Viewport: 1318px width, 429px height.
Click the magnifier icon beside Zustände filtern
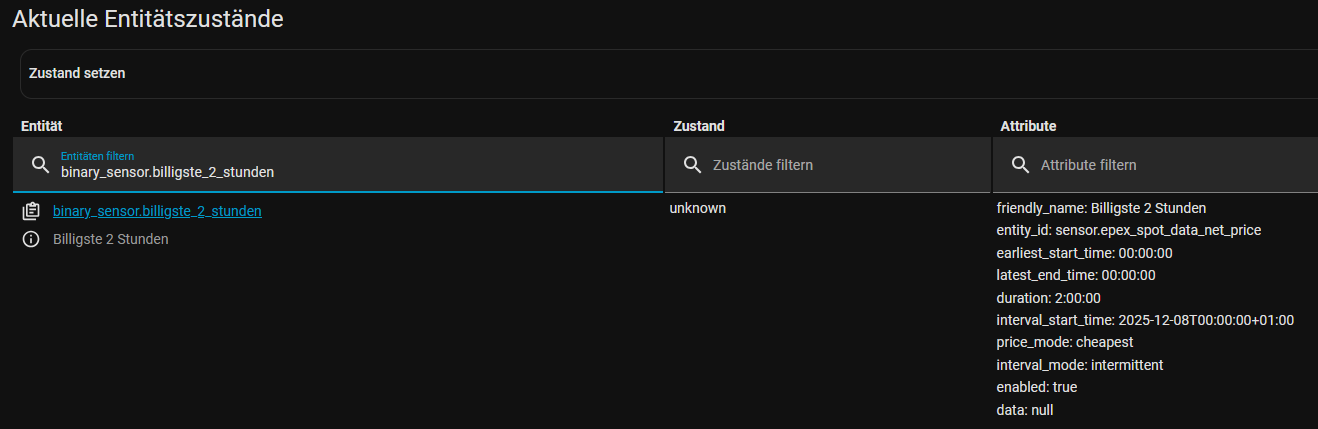click(691, 164)
